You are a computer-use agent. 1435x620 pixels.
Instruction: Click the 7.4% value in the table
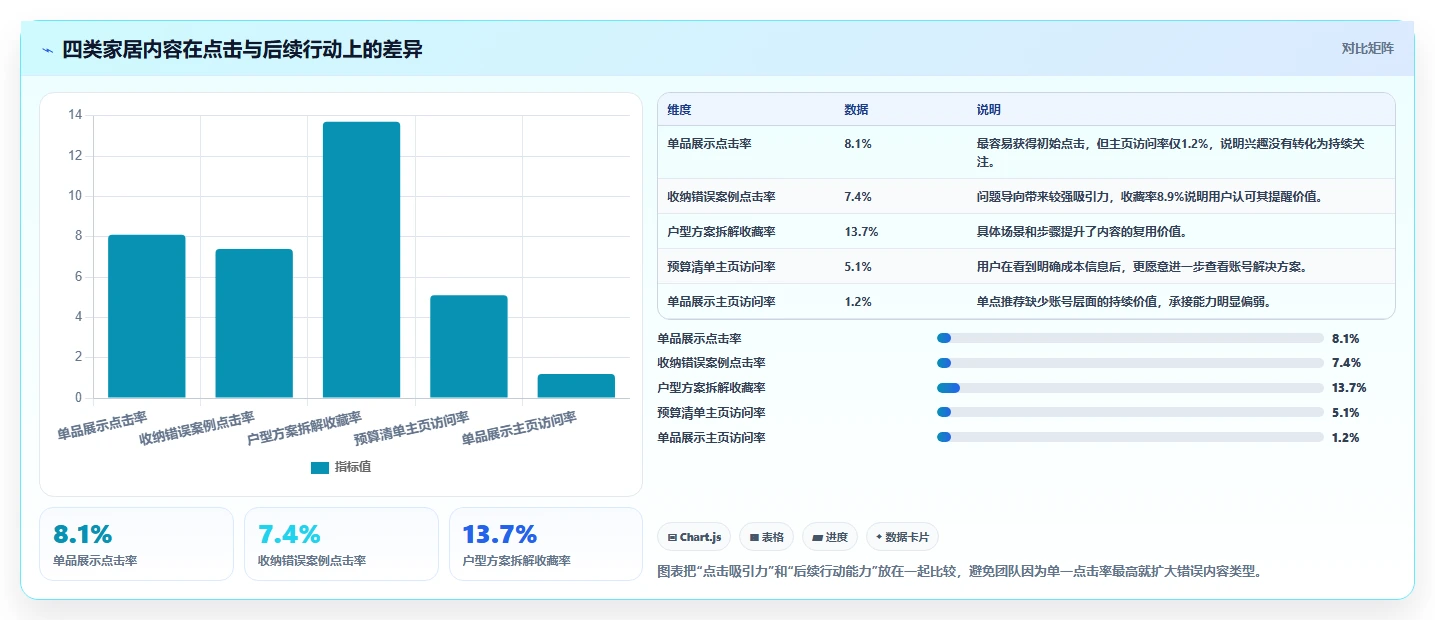tap(858, 197)
